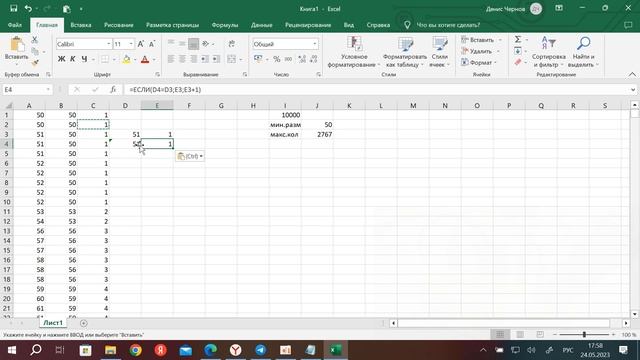The image size is (640, 360).
Task: Open Comments pane icon at top right
Action: coord(628,25)
